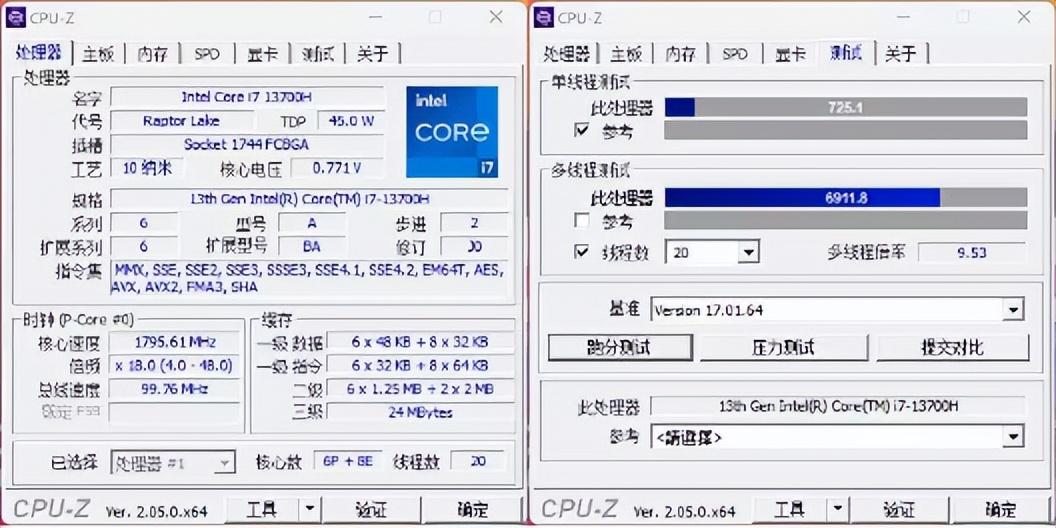Click CPU-Z app icon in right window title bar
This screenshot has width=1056, height=528.
pos(543,17)
